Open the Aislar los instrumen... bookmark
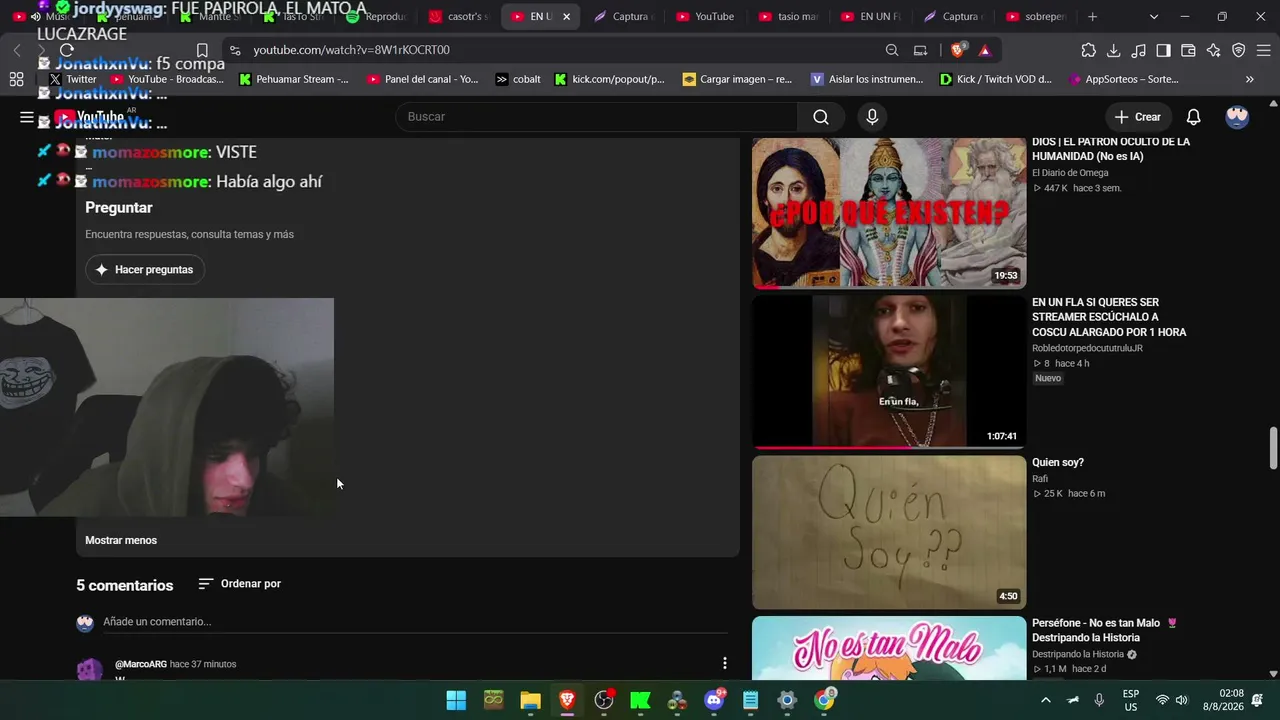The width and height of the screenshot is (1280, 720). click(867, 79)
